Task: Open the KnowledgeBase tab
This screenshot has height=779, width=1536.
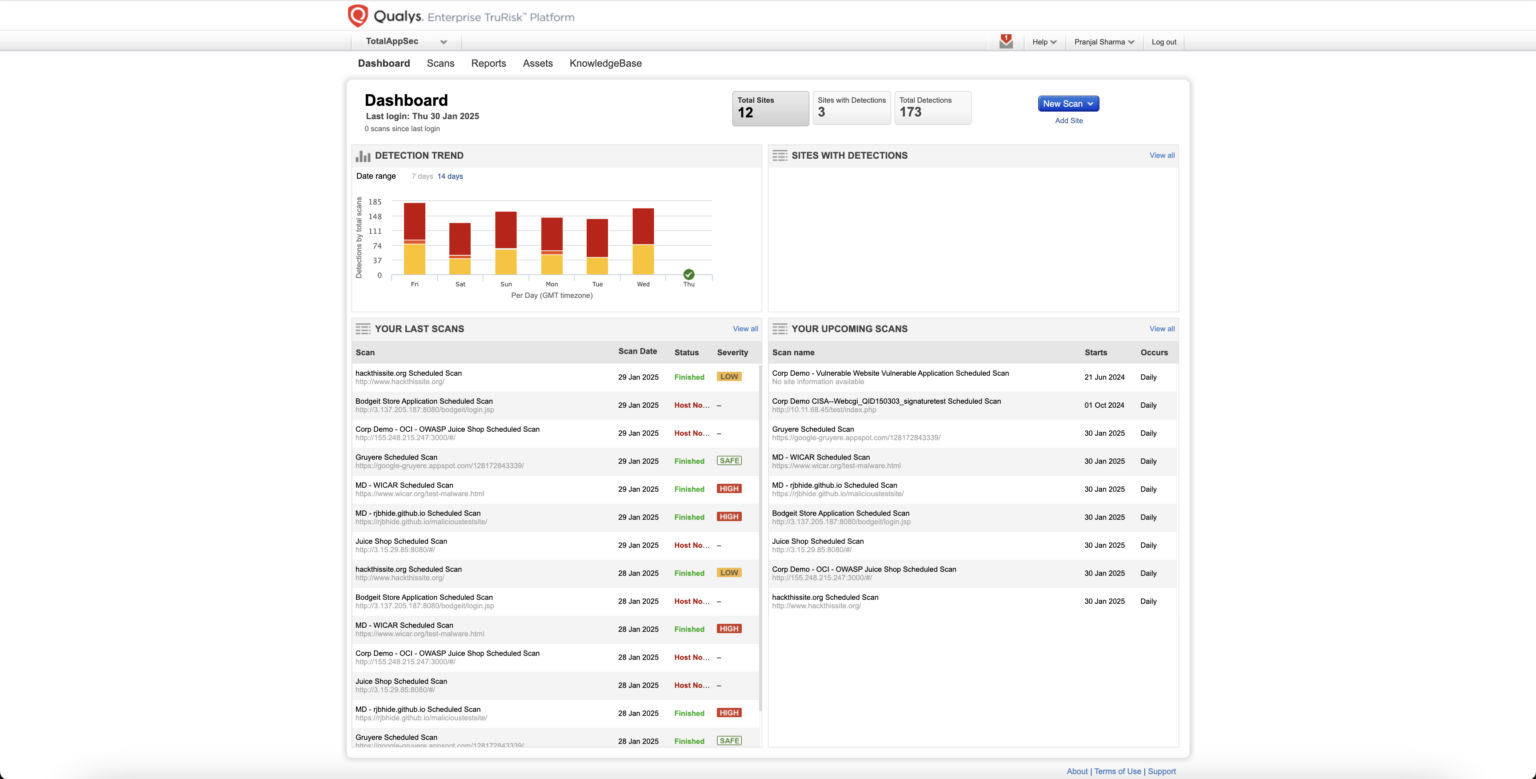Action: click(x=606, y=63)
